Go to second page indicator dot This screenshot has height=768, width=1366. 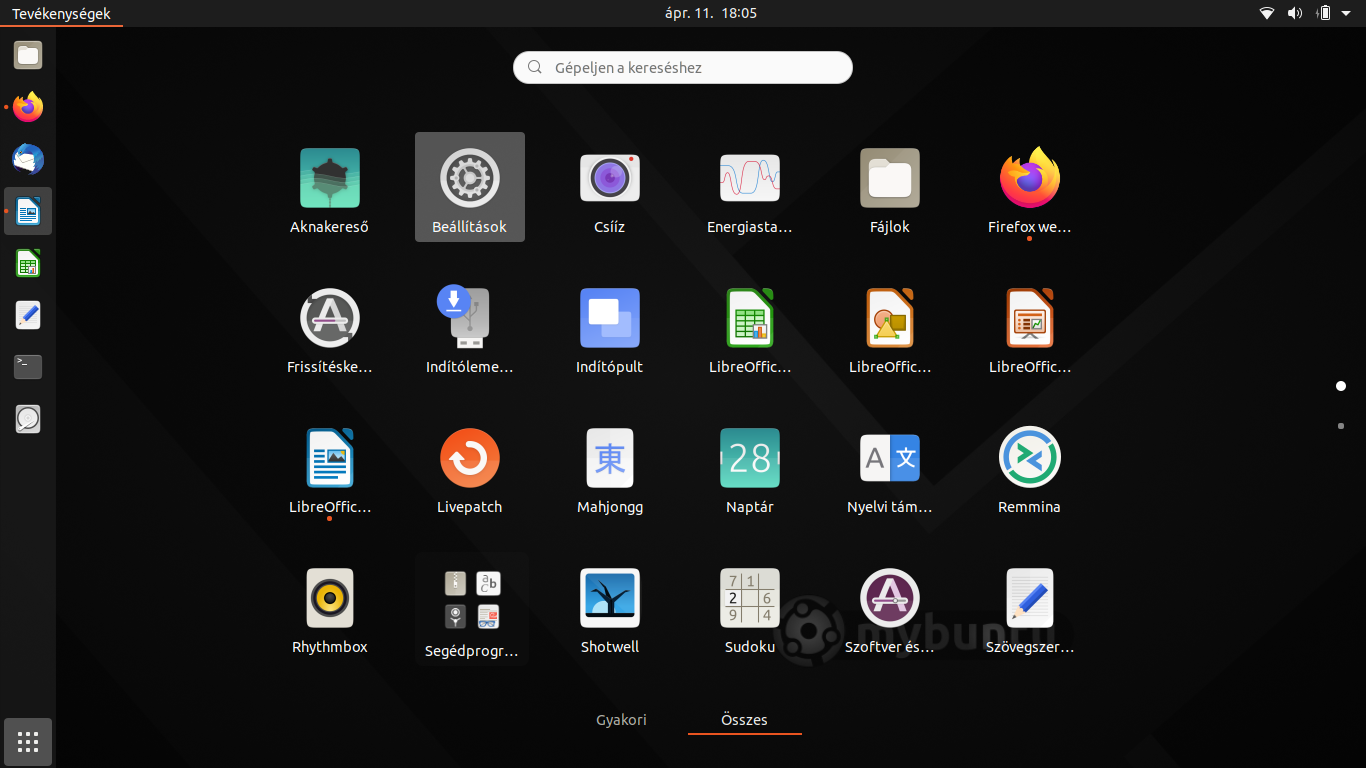(1341, 426)
